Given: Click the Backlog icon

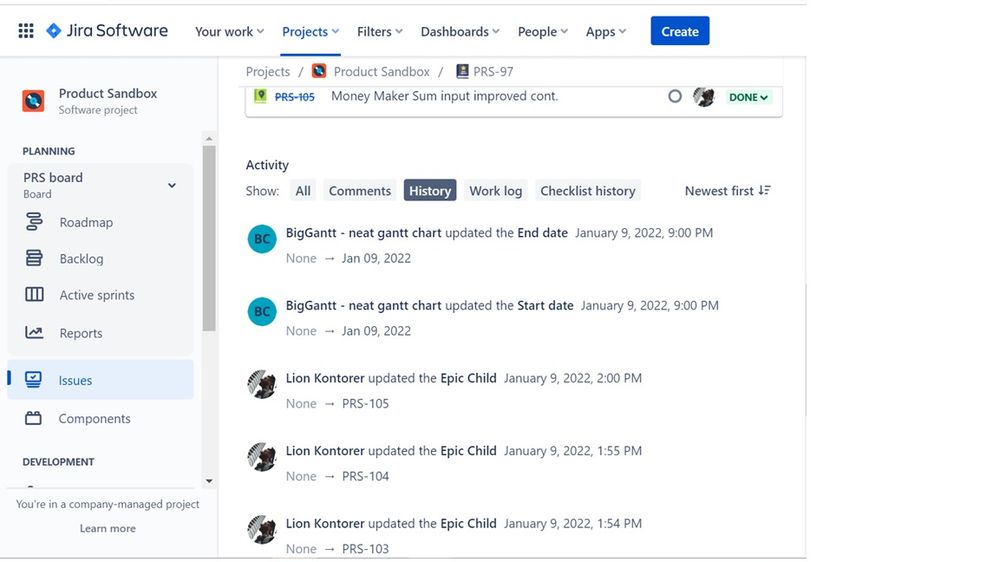Looking at the screenshot, I should click(x=34, y=258).
